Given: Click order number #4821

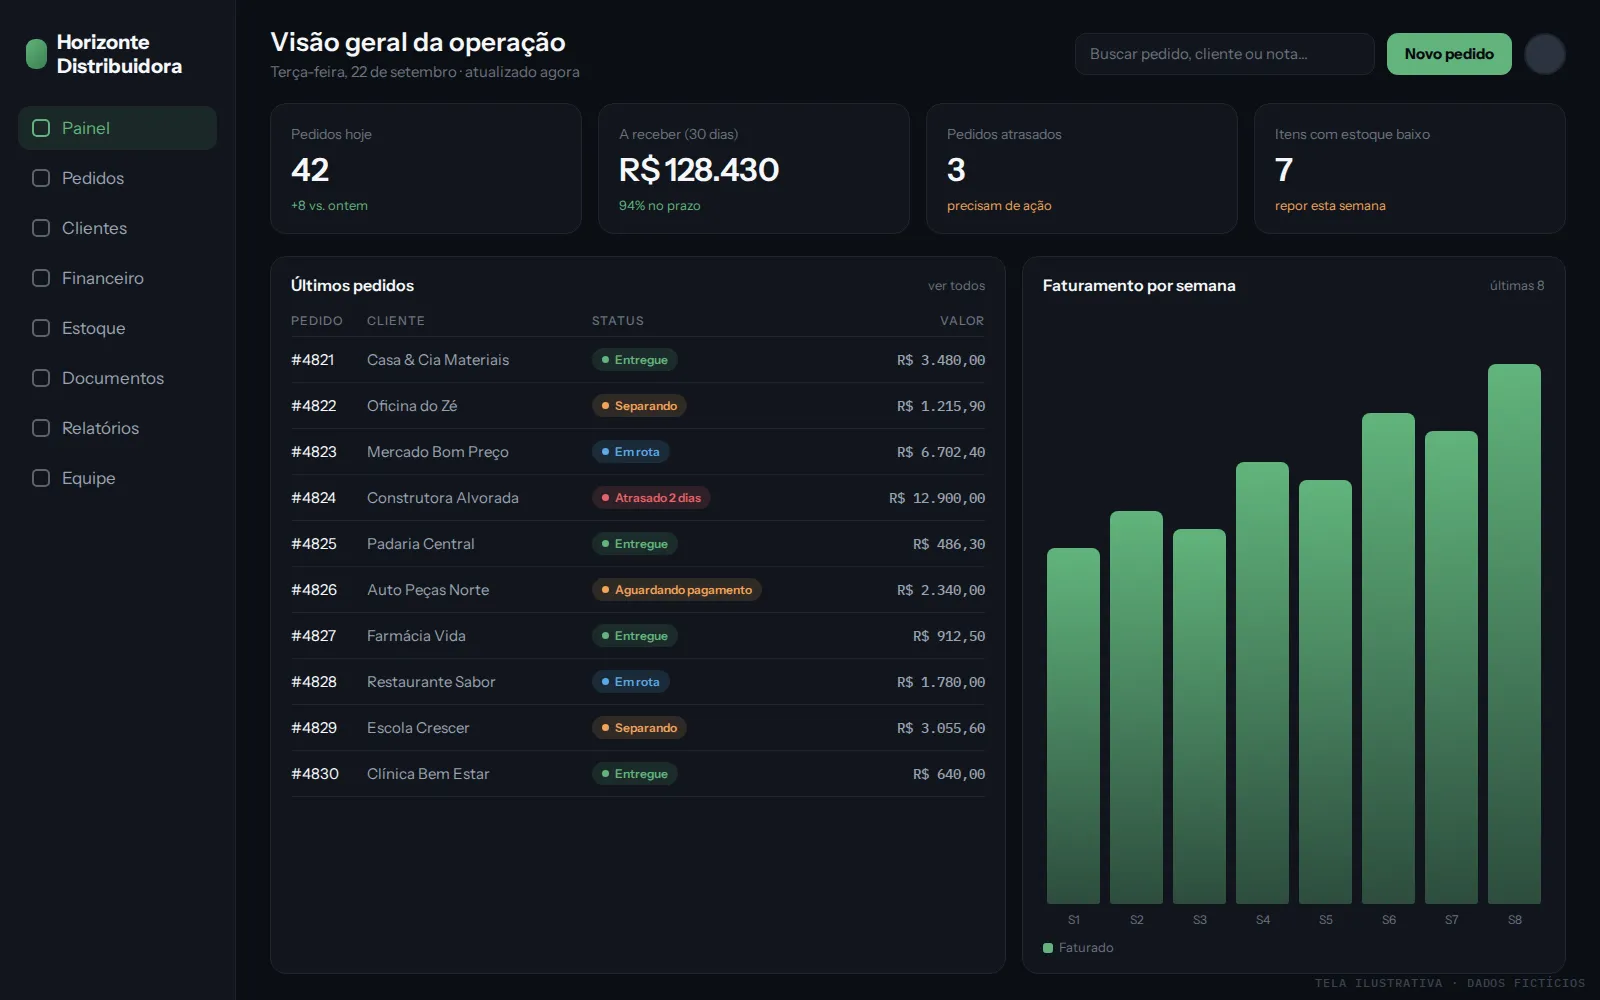Looking at the screenshot, I should (x=313, y=360).
